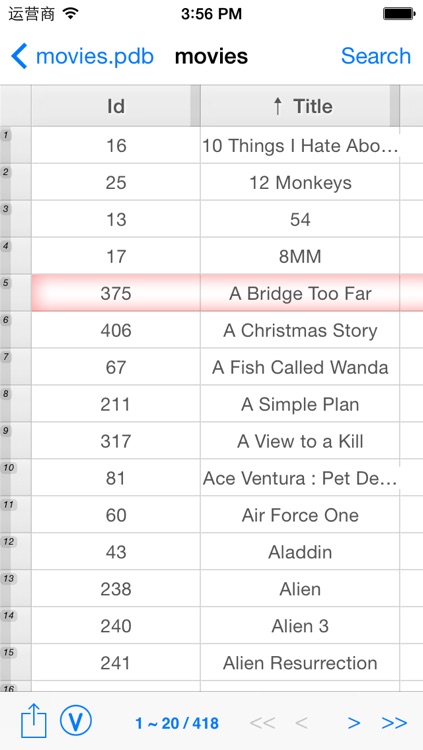Image resolution: width=423 pixels, height=750 pixels.
Task: Go back to movies.pdb
Action: coord(82,56)
